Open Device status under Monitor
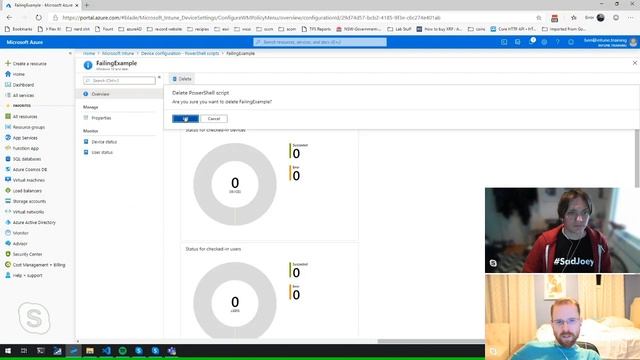The image size is (640, 360). [x=104, y=142]
